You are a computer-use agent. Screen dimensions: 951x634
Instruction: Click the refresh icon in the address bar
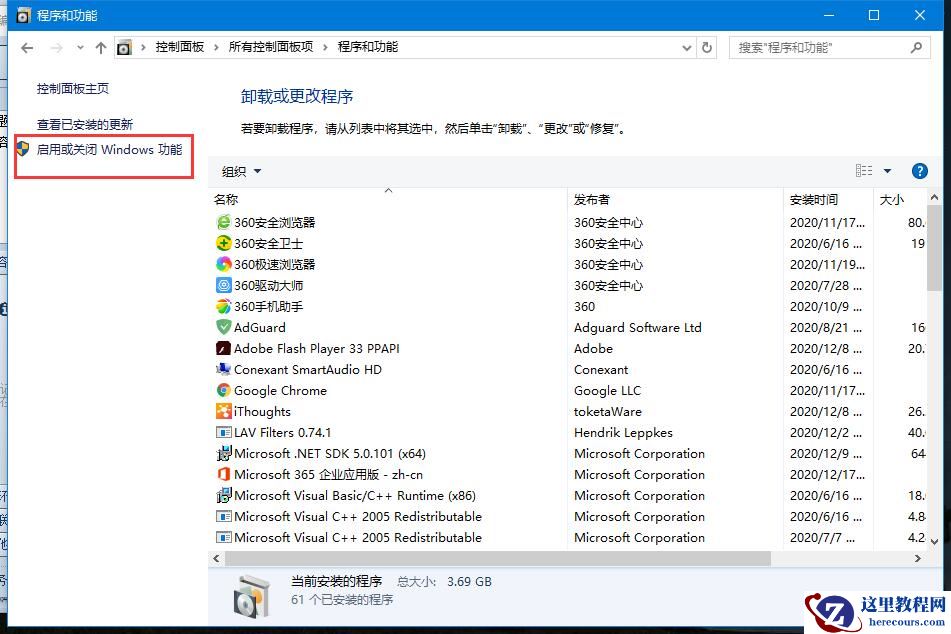(x=707, y=46)
